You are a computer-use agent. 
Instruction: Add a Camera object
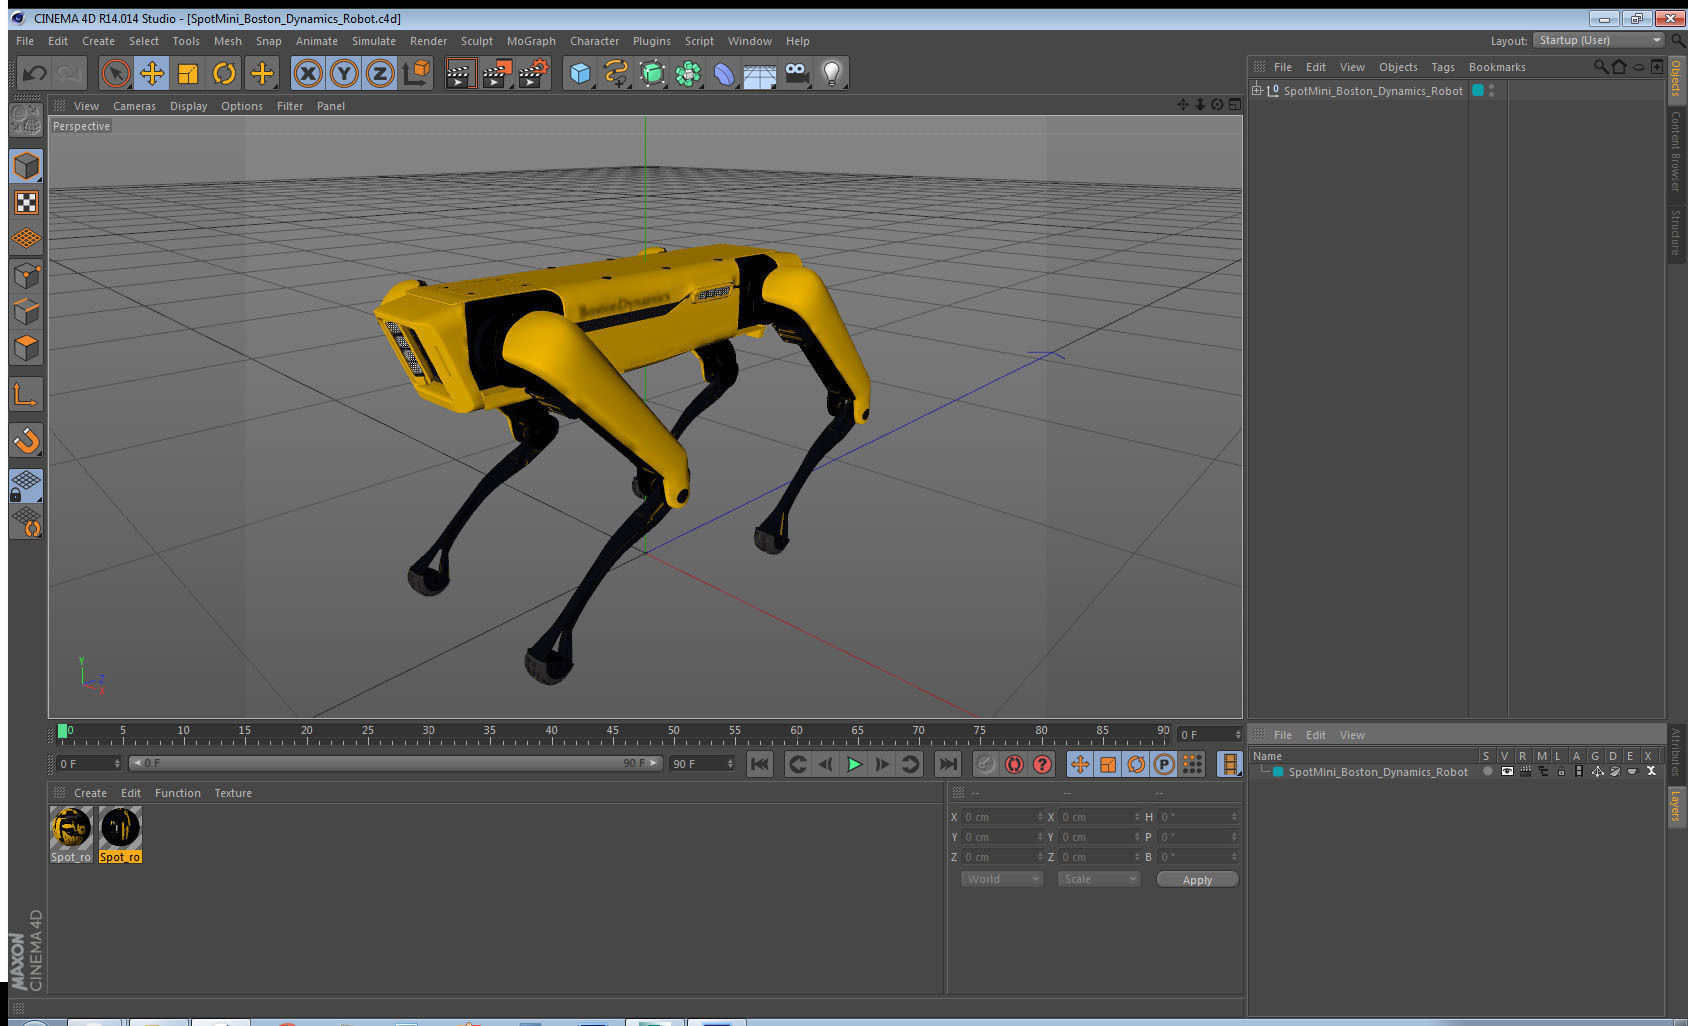pos(796,73)
